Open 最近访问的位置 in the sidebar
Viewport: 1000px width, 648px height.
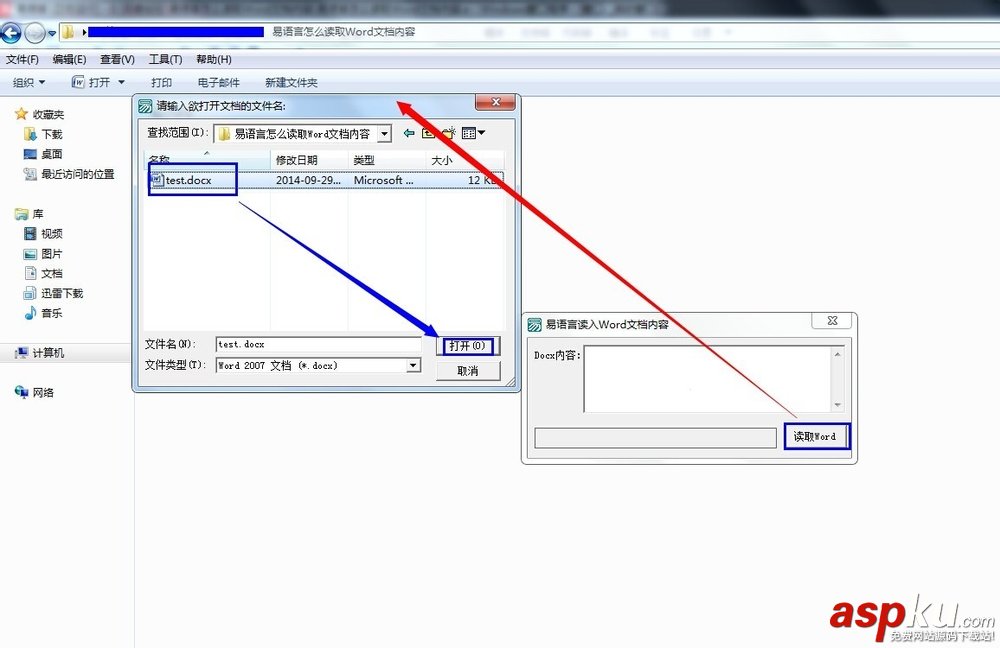pos(78,173)
